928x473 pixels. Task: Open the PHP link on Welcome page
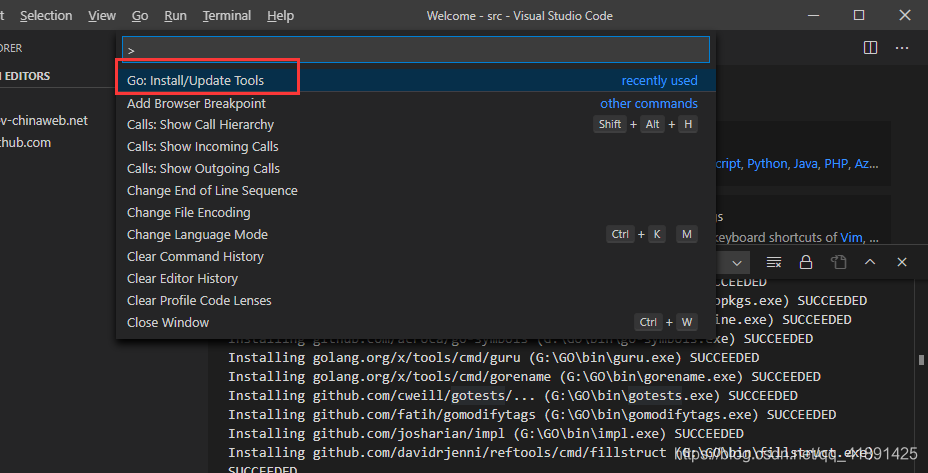pyautogui.click(x=836, y=164)
